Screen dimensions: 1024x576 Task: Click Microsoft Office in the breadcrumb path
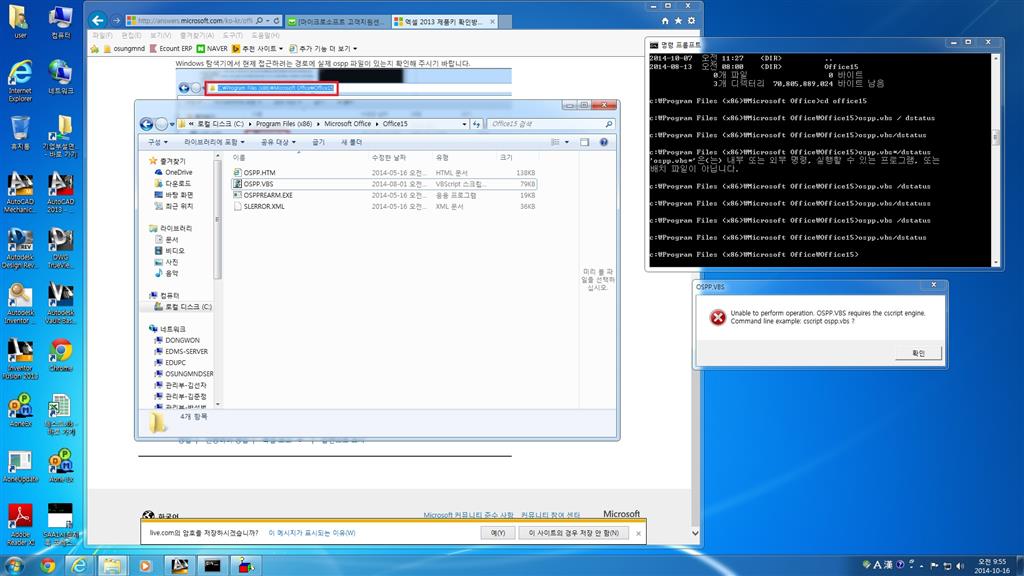tap(347, 123)
